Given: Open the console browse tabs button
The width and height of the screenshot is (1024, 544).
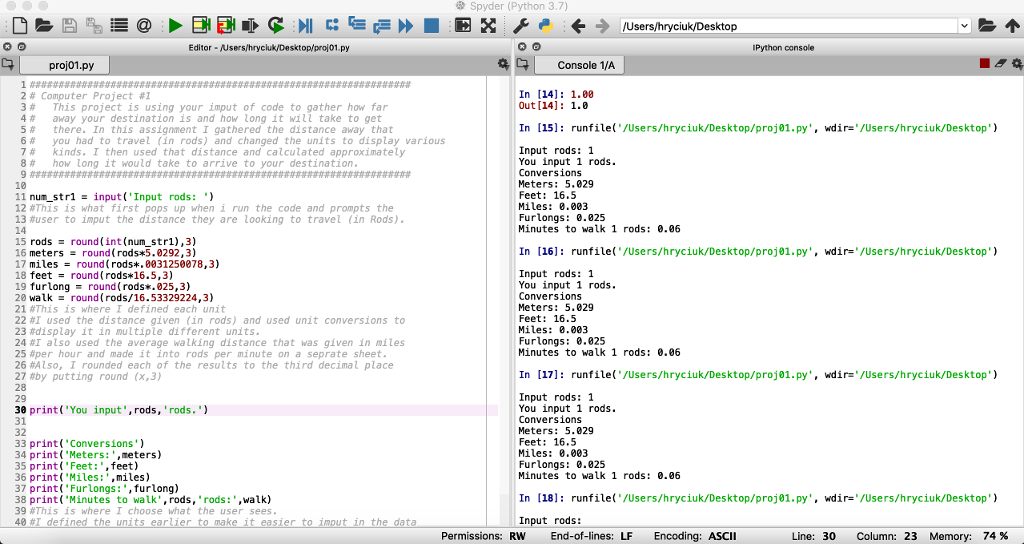Looking at the screenshot, I should coord(522,64).
